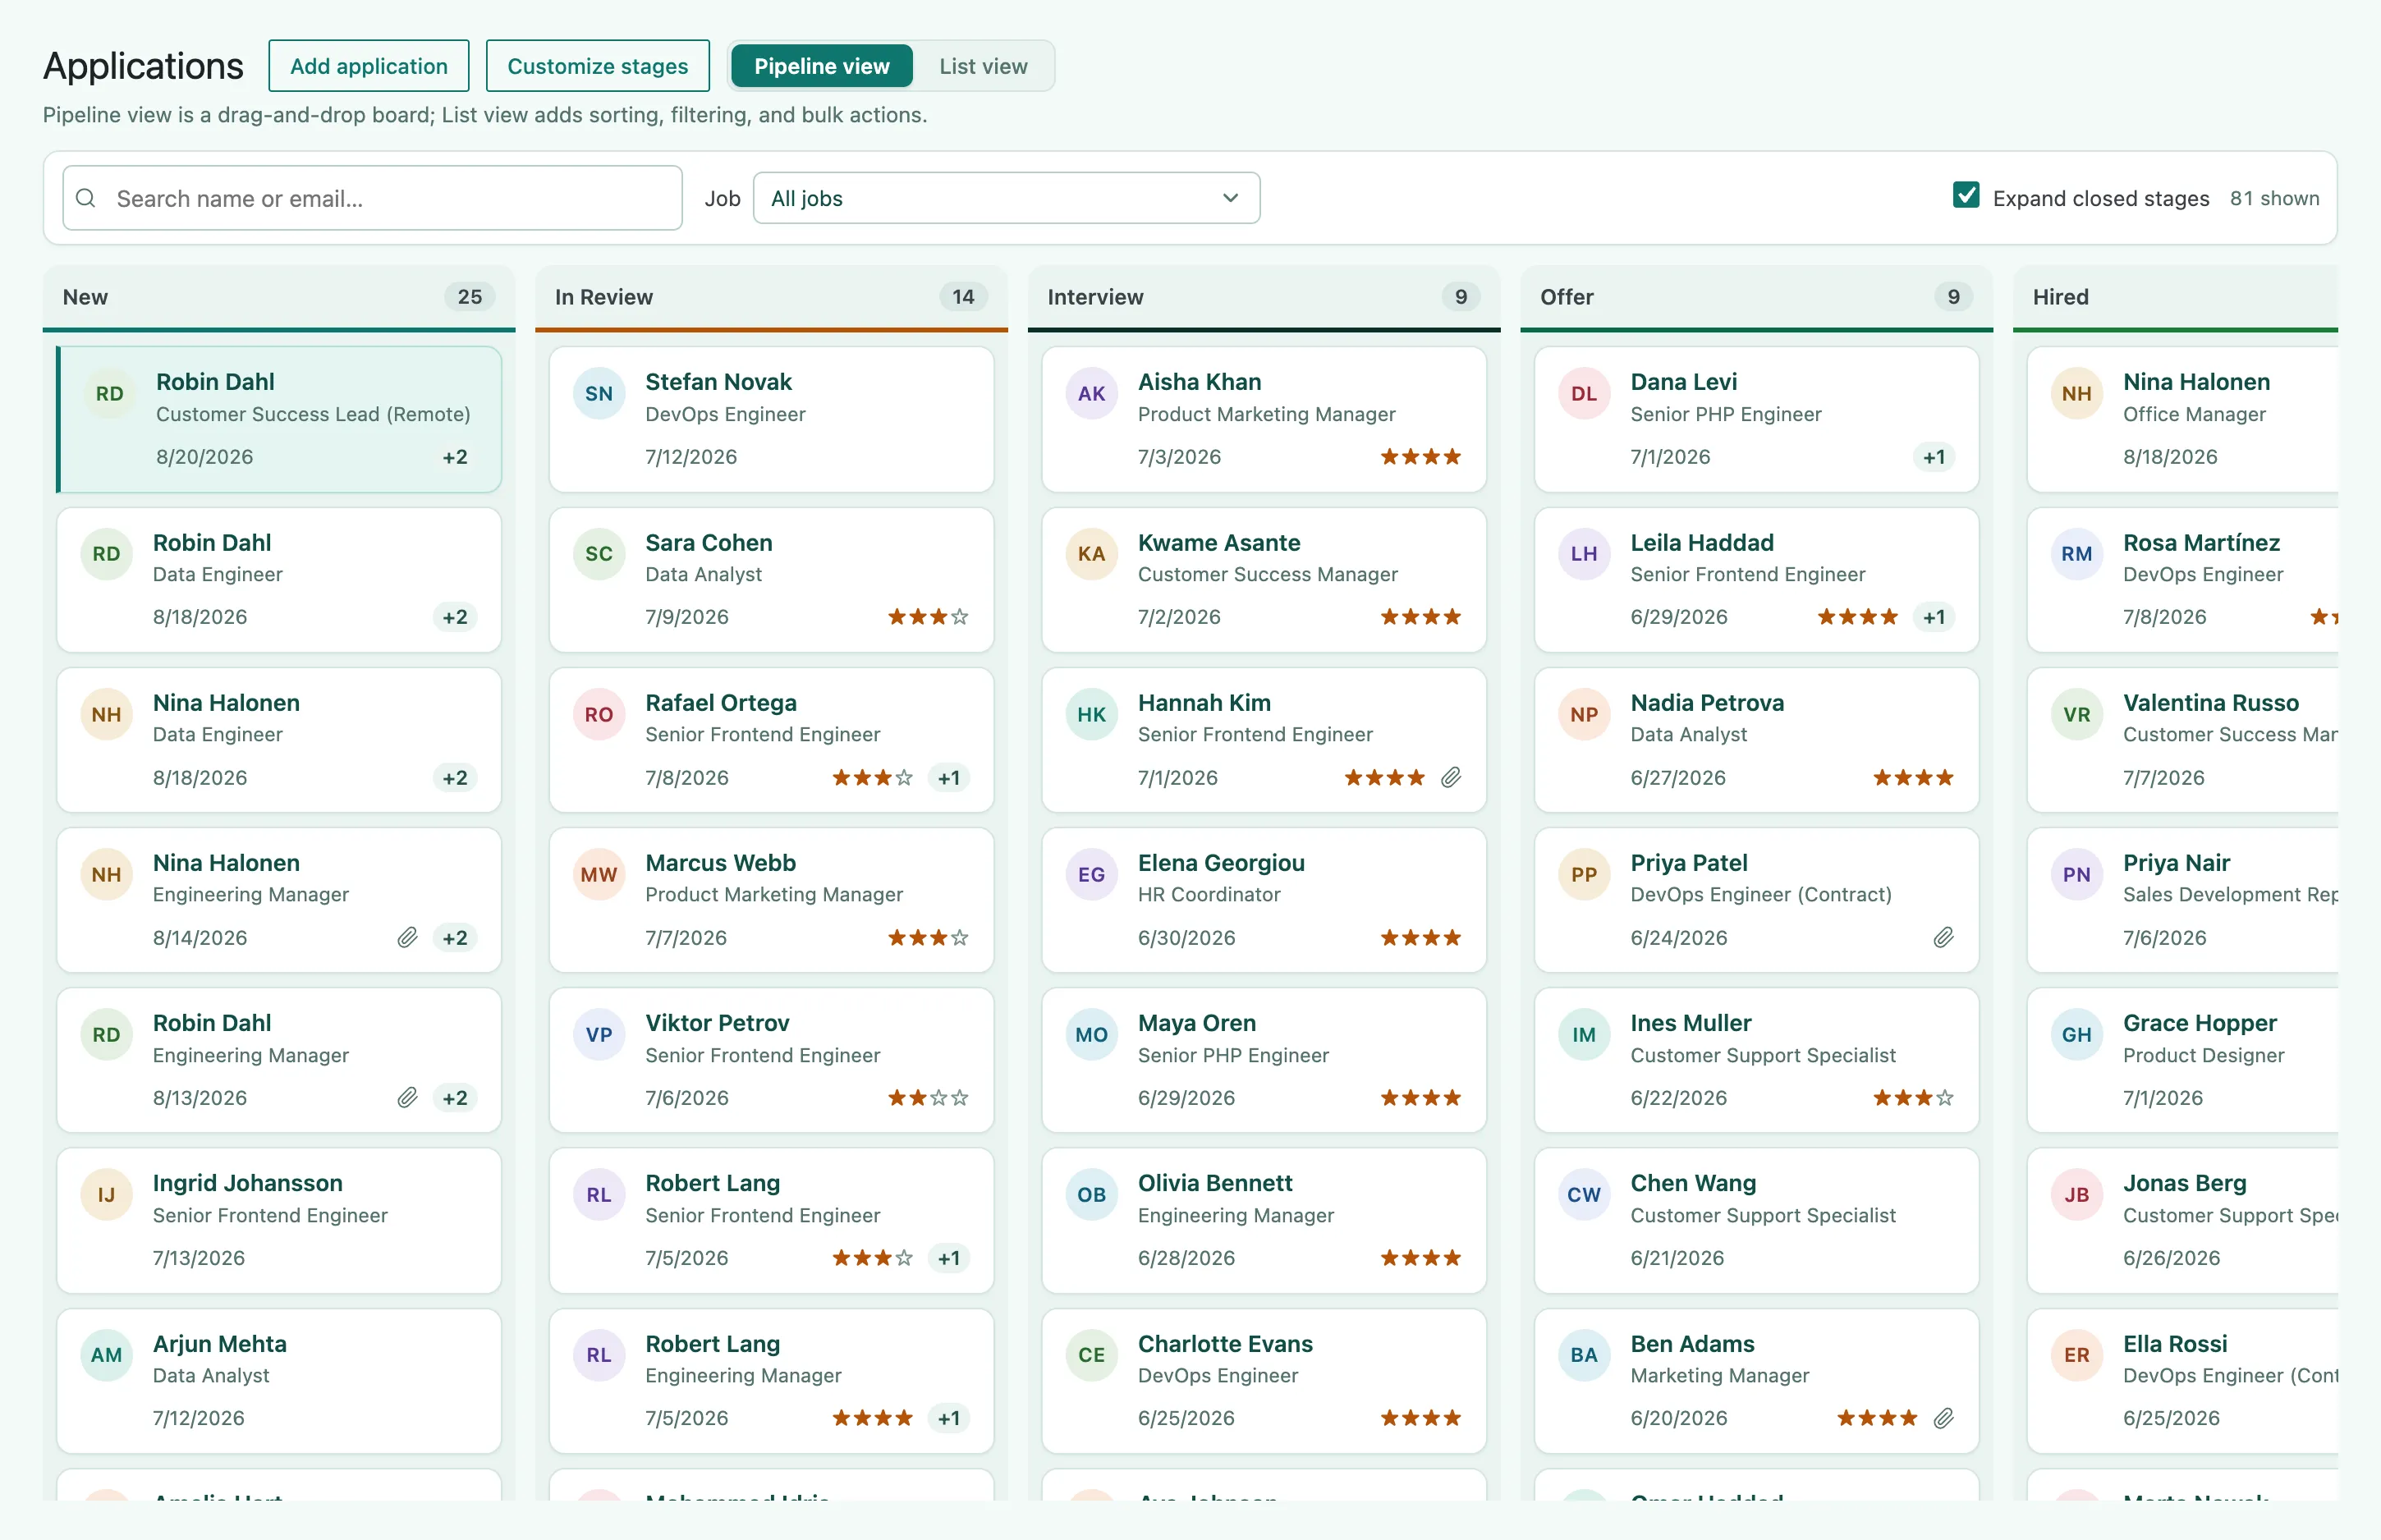The image size is (2381, 1540).
Task: Click Charlotte Evans date 6/25/2026
Action: click(x=1186, y=1418)
